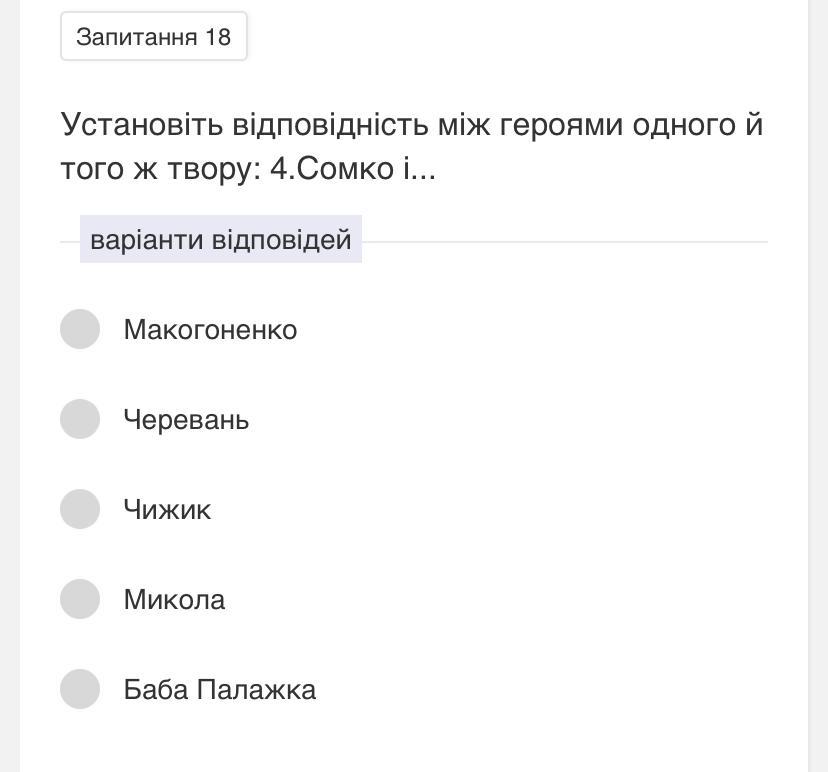Choose the Черевань radio option

click(x=80, y=419)
